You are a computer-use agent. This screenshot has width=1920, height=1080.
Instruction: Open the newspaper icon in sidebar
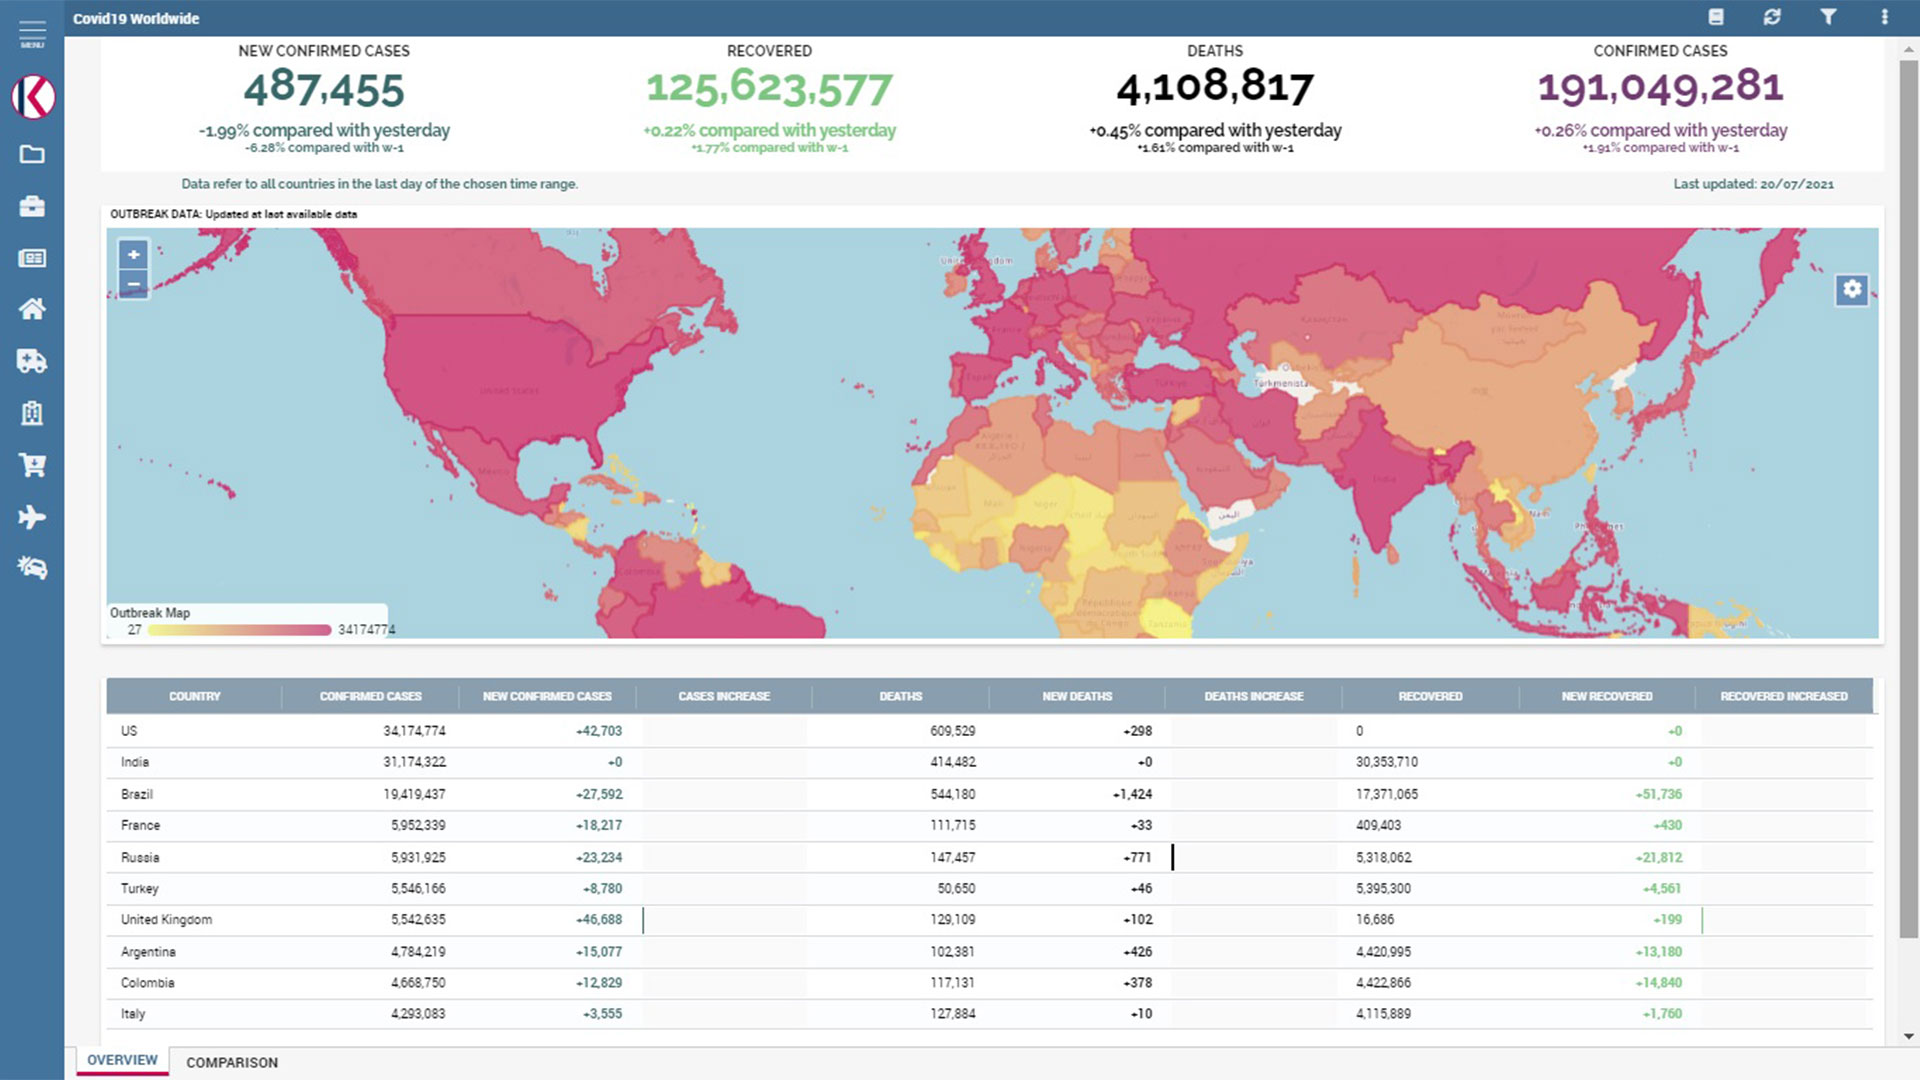pyautogui.click(x=32, y=258)
